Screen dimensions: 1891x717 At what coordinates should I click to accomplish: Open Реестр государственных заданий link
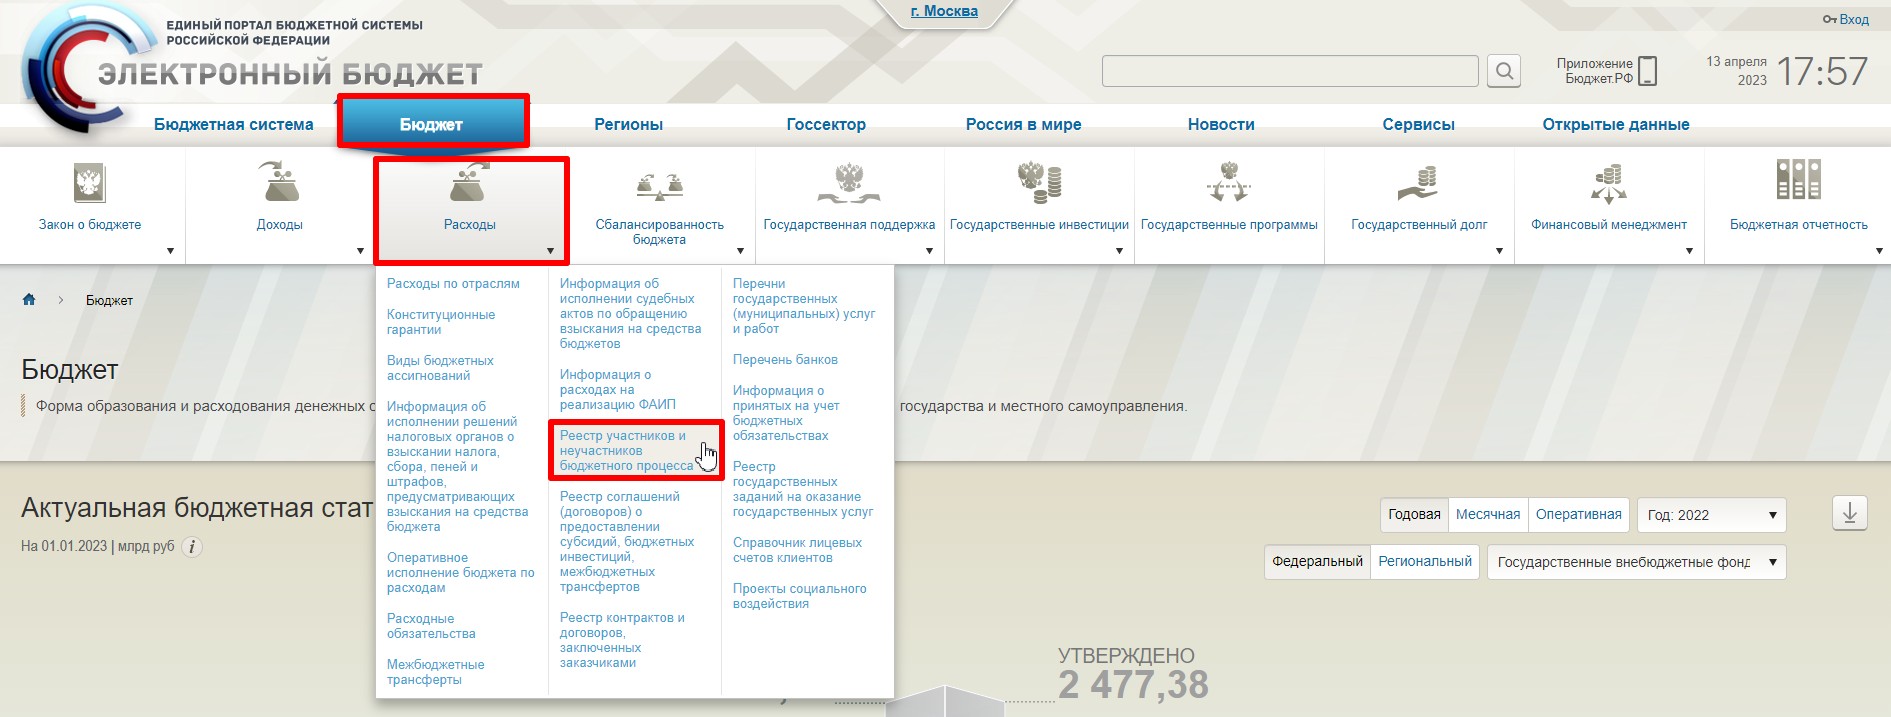point(802,489)
